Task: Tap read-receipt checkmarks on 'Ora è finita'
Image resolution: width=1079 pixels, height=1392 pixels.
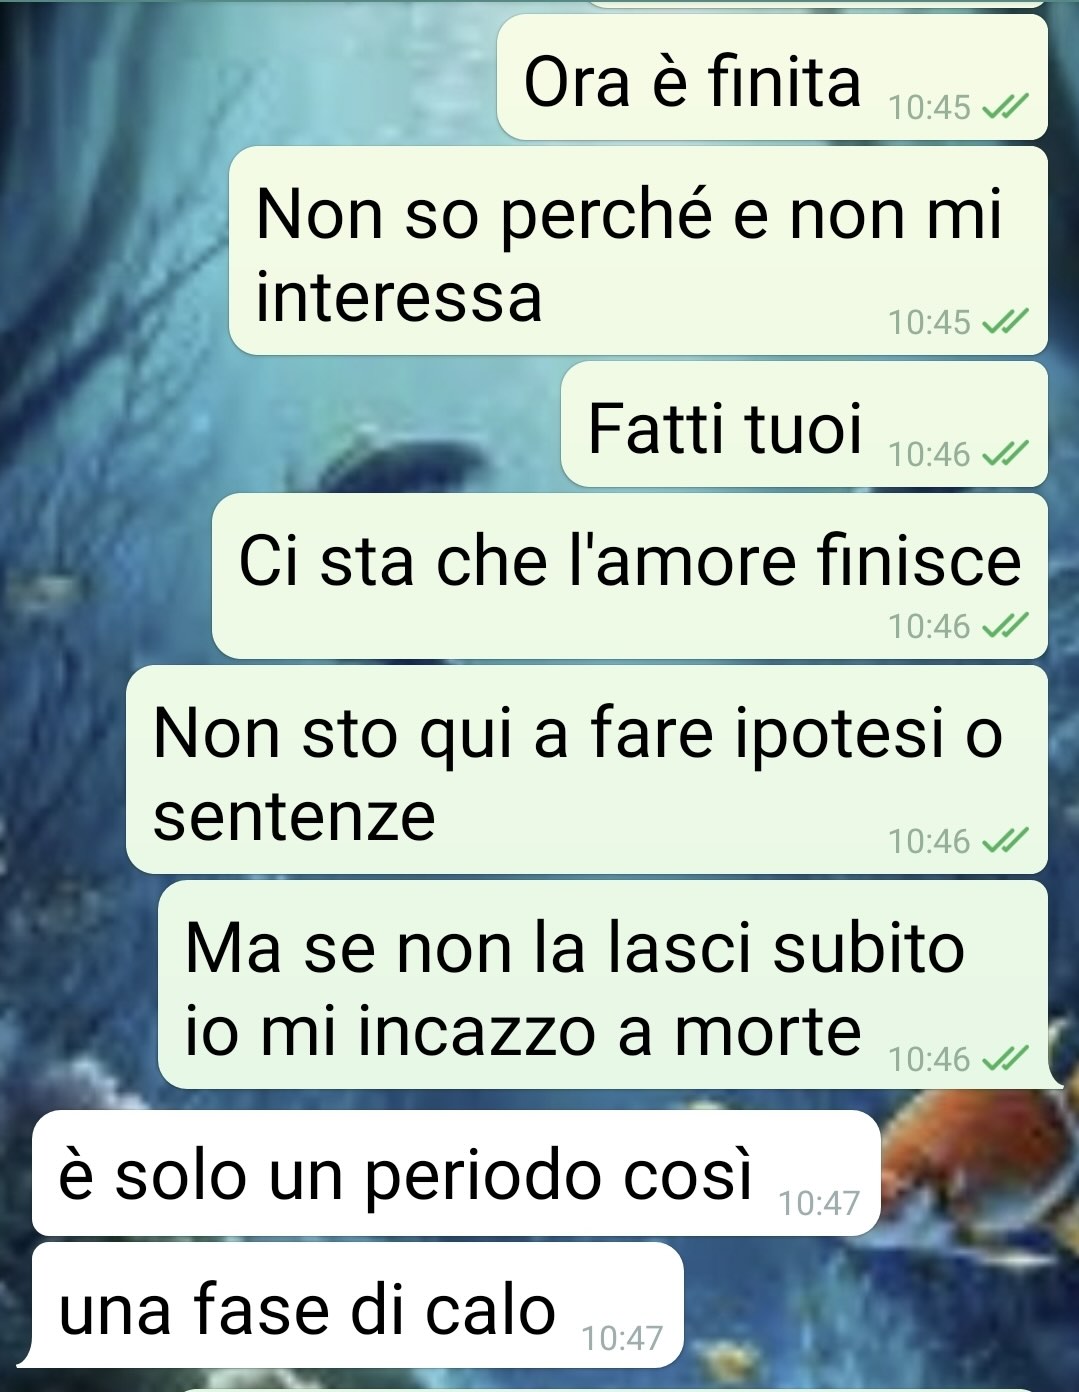Action: pos(1005,106)
